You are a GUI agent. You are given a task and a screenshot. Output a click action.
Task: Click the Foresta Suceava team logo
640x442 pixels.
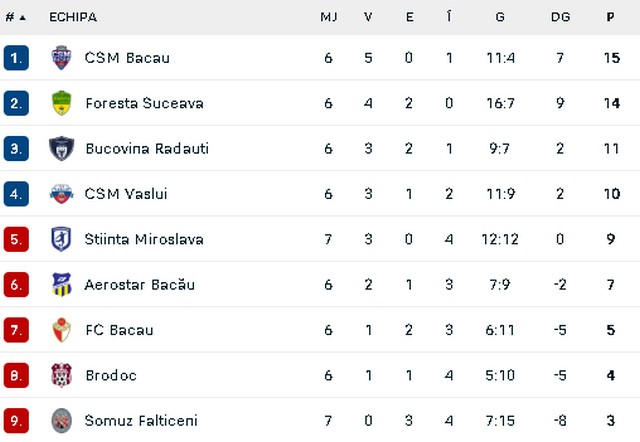[x=61, y=103]
